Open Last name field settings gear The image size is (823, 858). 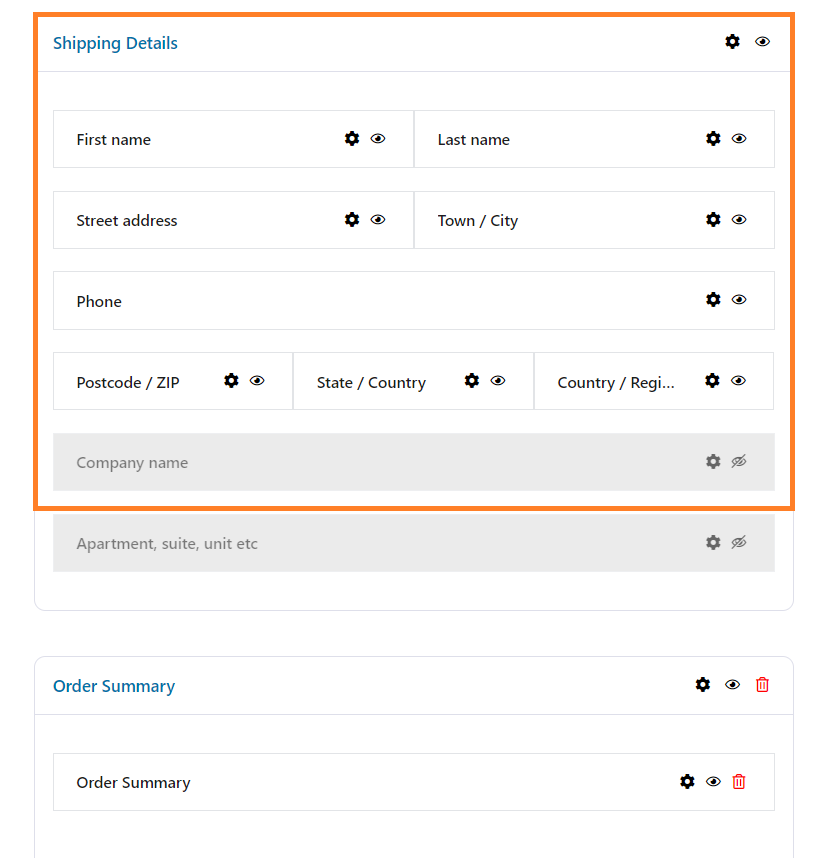tap(713, 138)
